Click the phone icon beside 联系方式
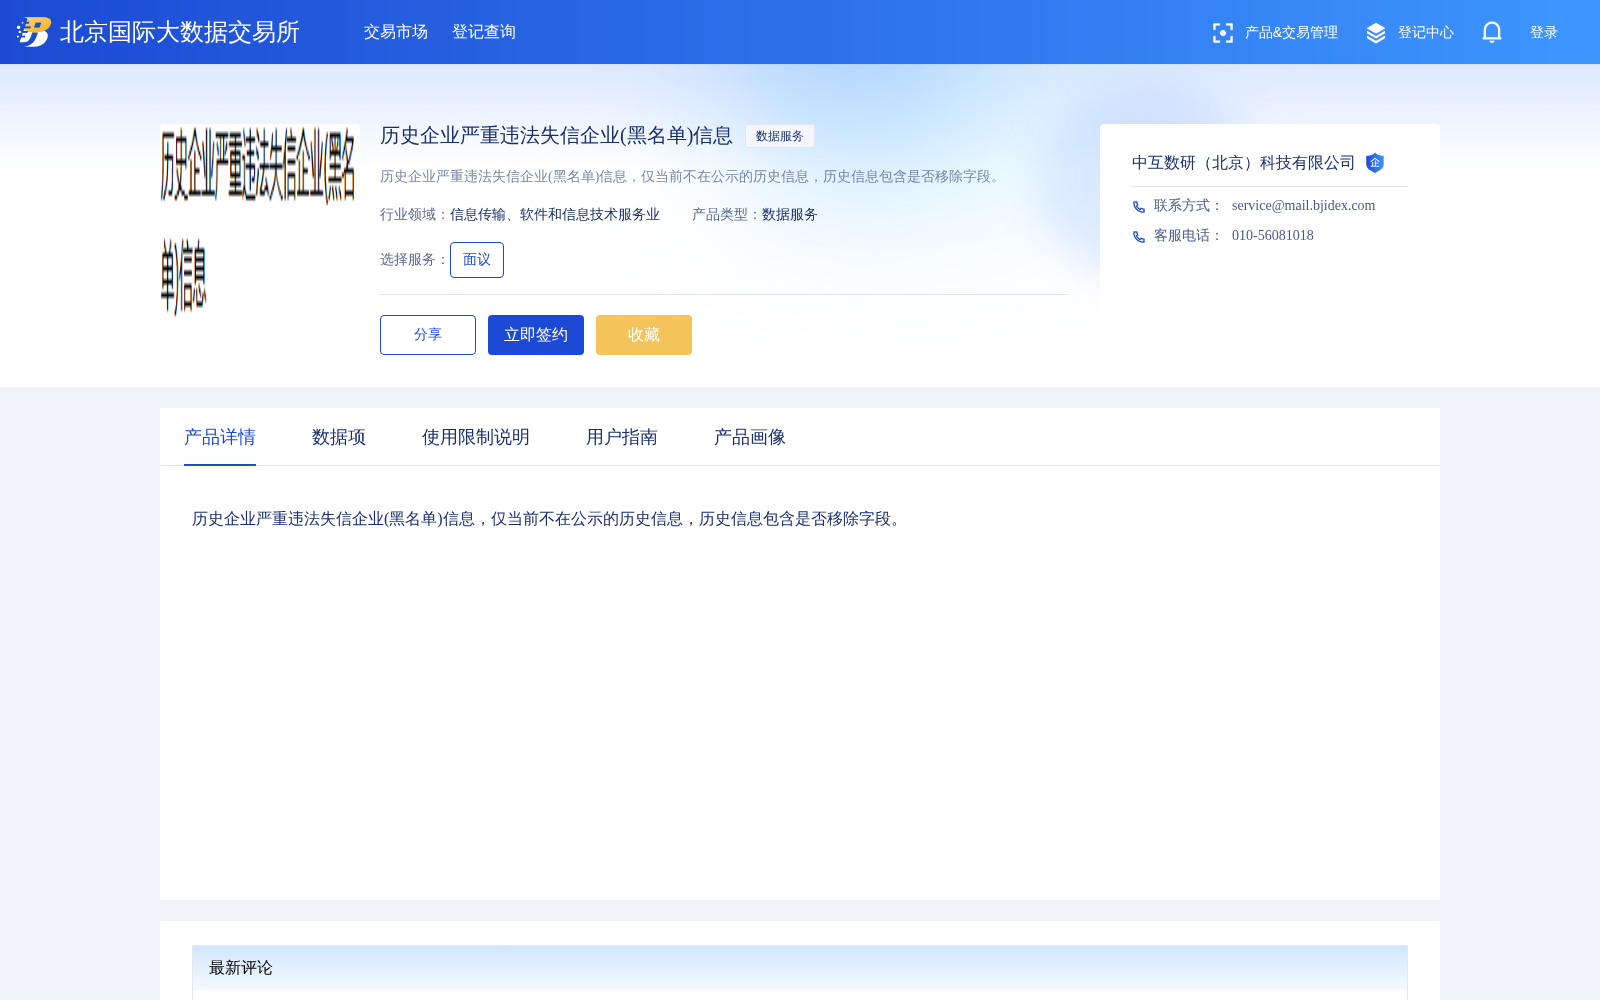This screenshot has width=1600, height=1000. point(1139,207)
